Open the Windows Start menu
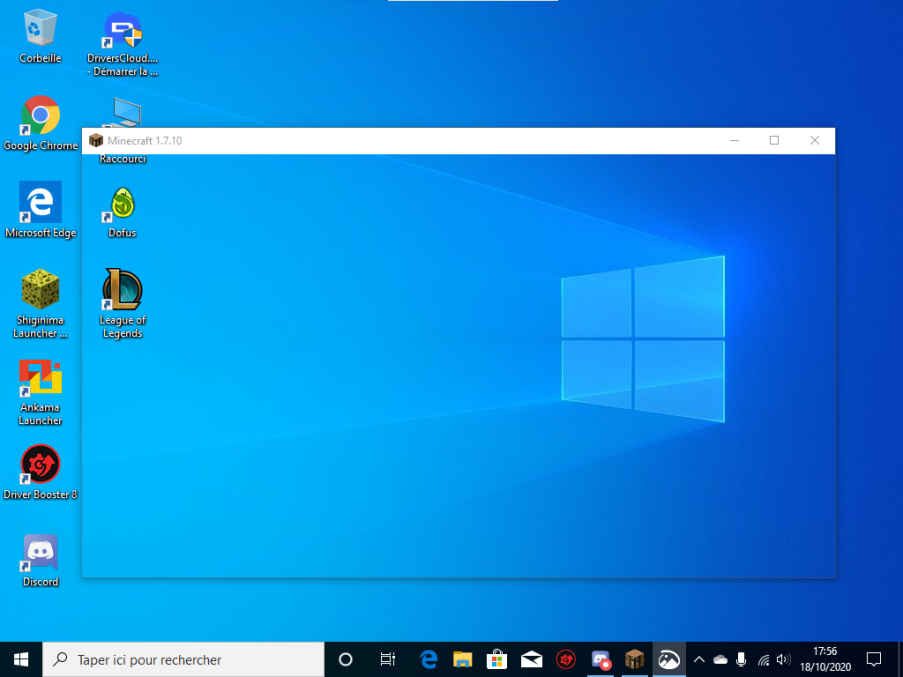Screen dimensions: 903x677 21,659
